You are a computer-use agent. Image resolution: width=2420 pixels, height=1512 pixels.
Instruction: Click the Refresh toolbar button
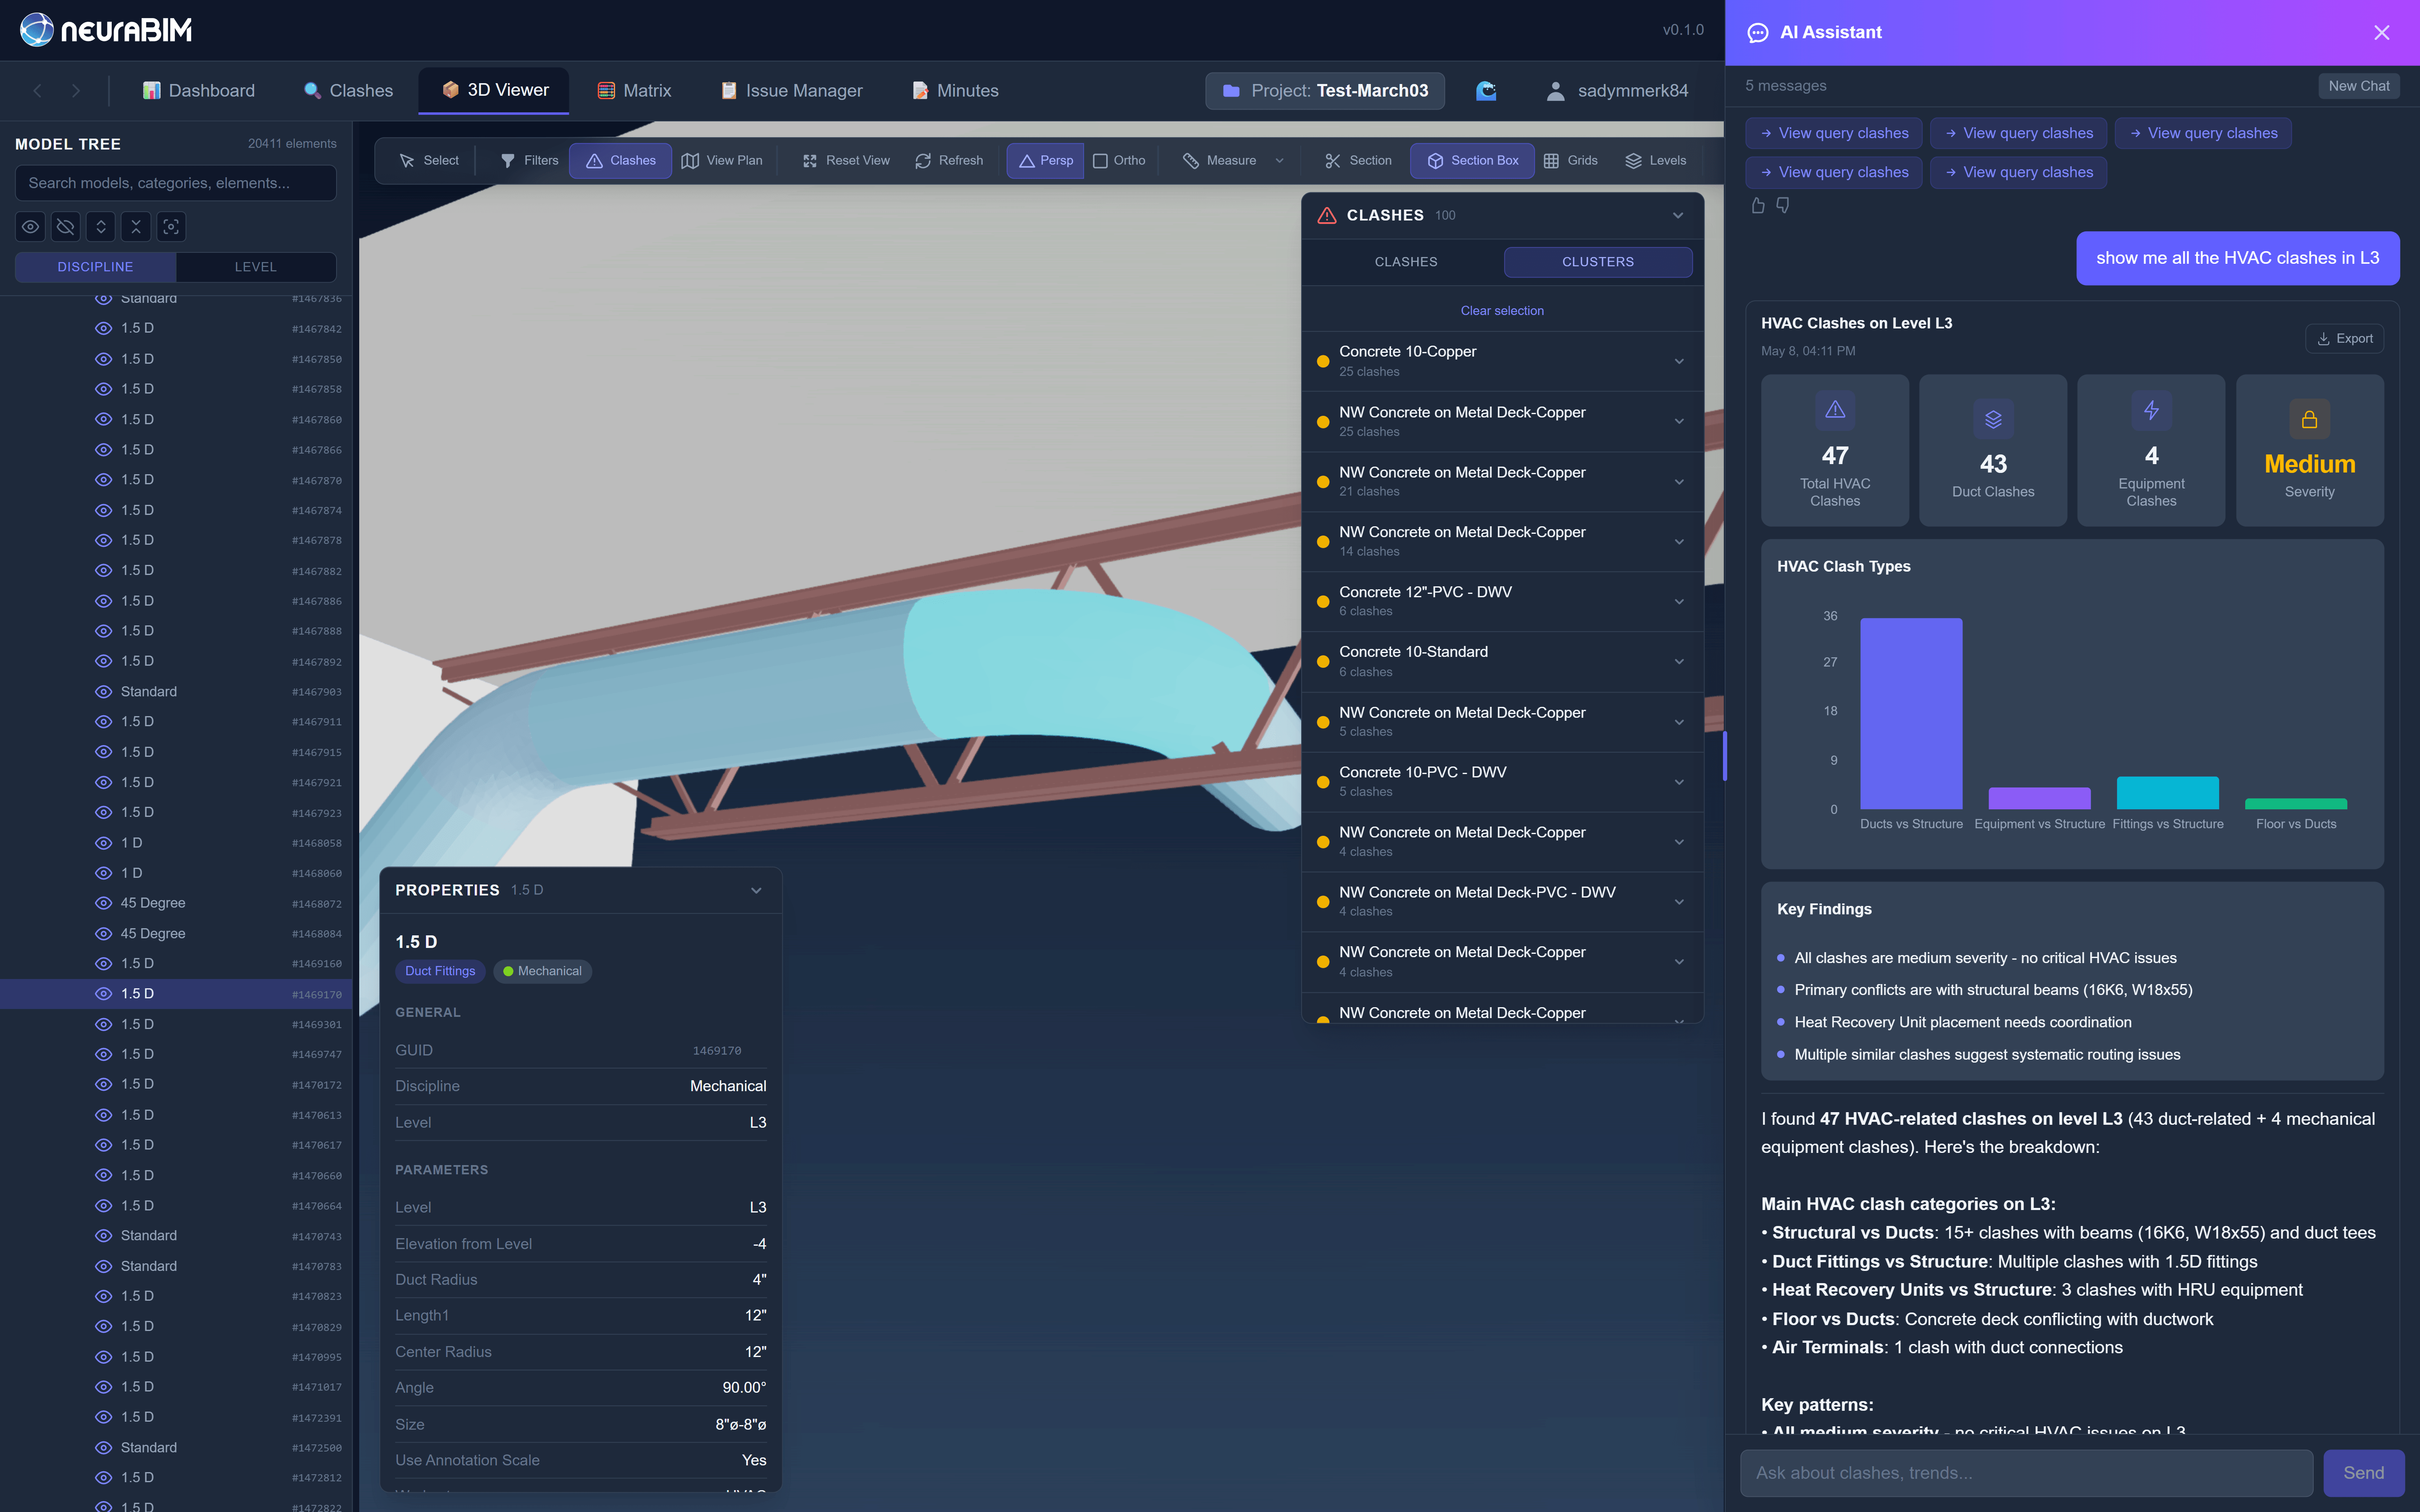pyautogui.click(x=949, y=160)
